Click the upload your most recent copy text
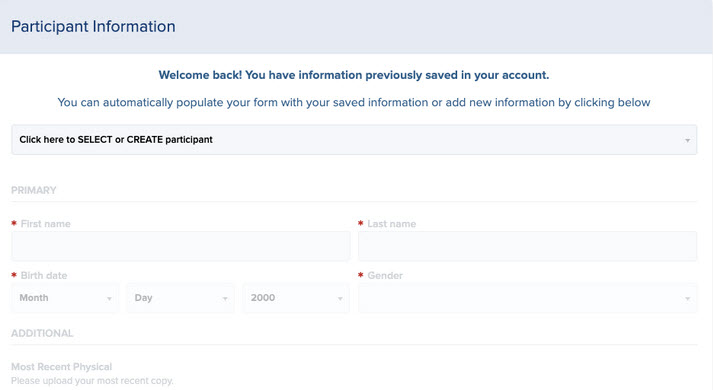The image size is (713, 390). click(92, 381)
